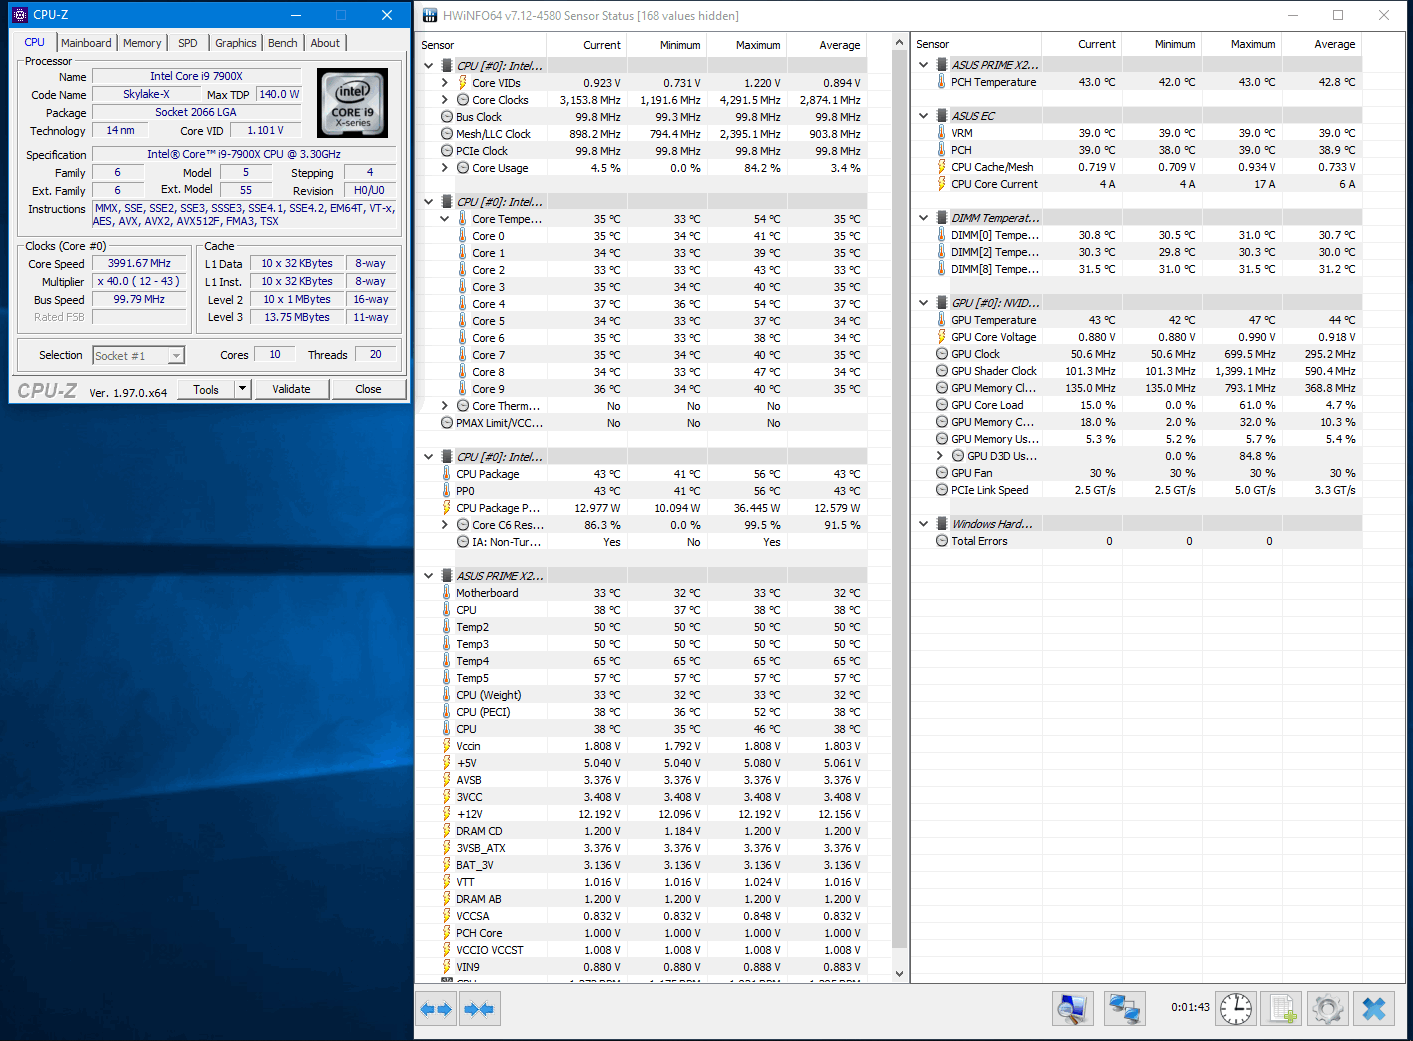Collapse the ASUS PRIME X2 sensor group, left panel
The height and width of the screenshot is (1041, 1413).
(x=429, y=576)
